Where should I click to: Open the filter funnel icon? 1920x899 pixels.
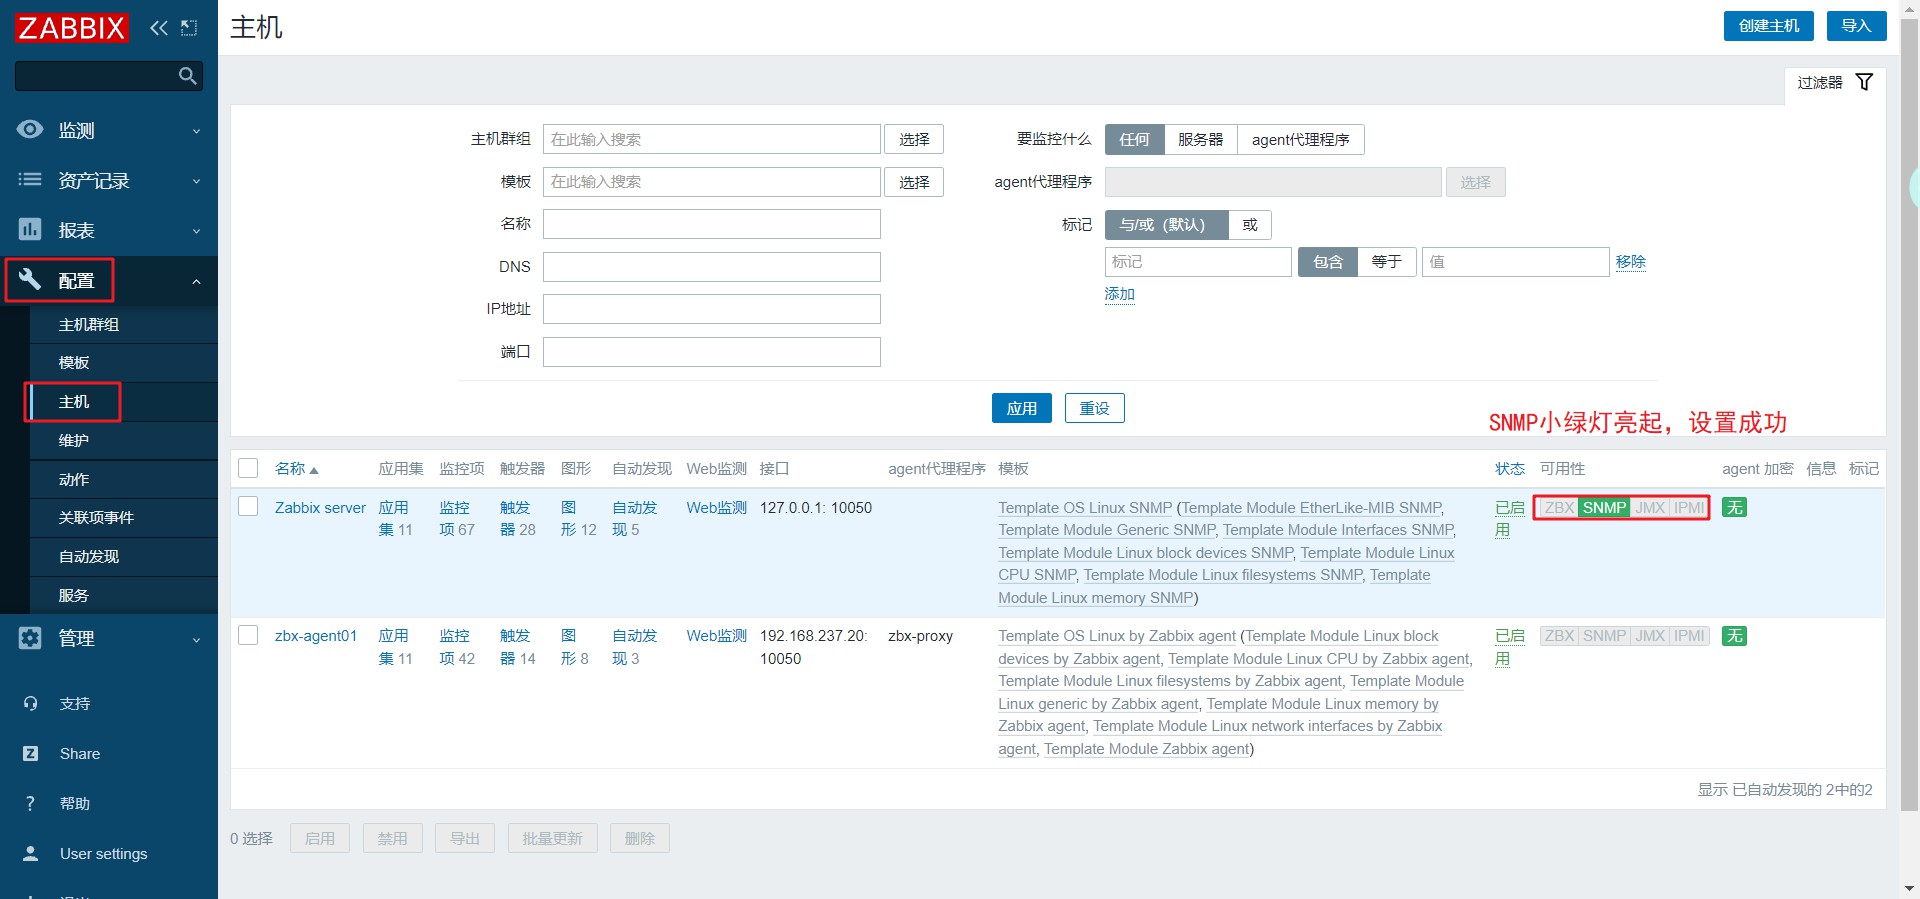pyautogui.click(x=1864, y=82)
